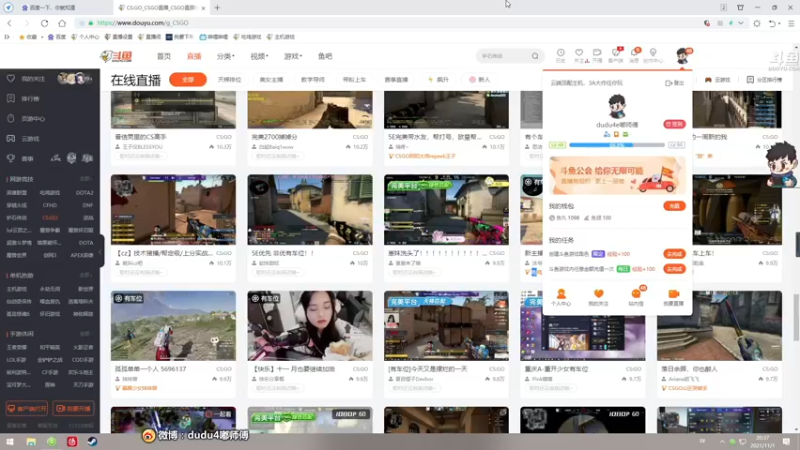Open Steam from the taskbar

92,441
